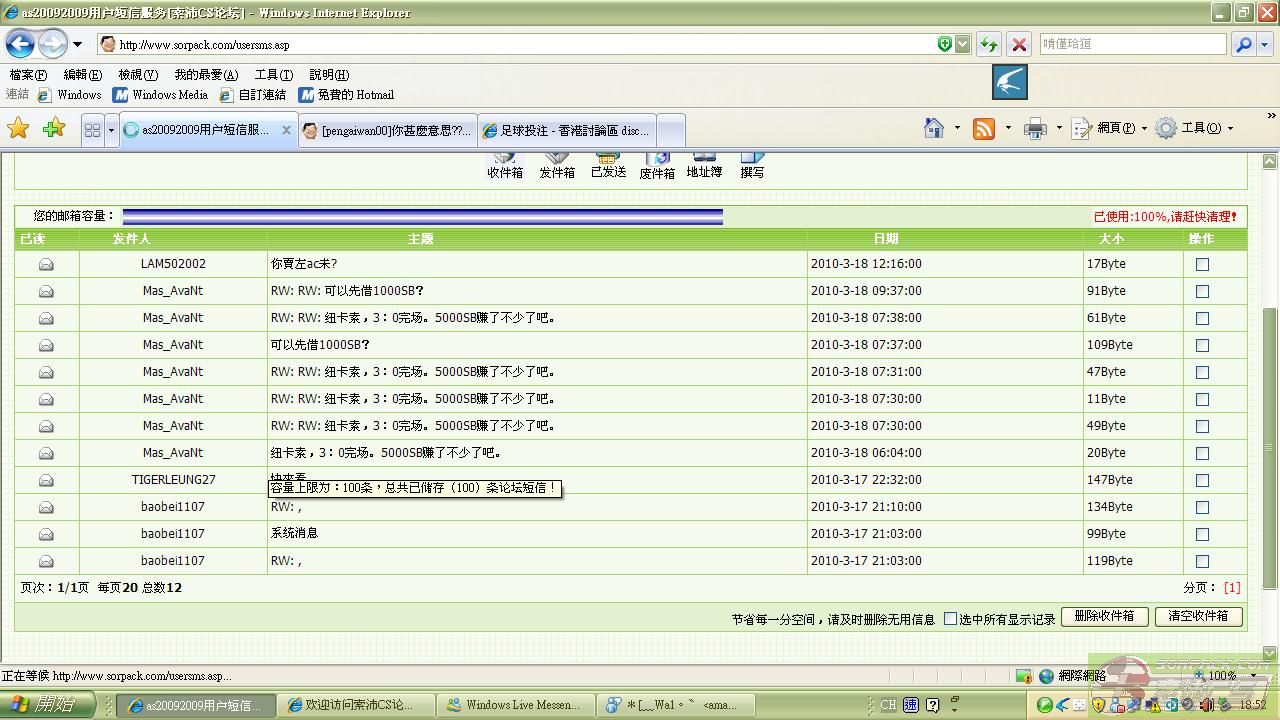1280x720 pixels.
Task: Click the 清空收件箱 button
Action: pos(1198,617)
